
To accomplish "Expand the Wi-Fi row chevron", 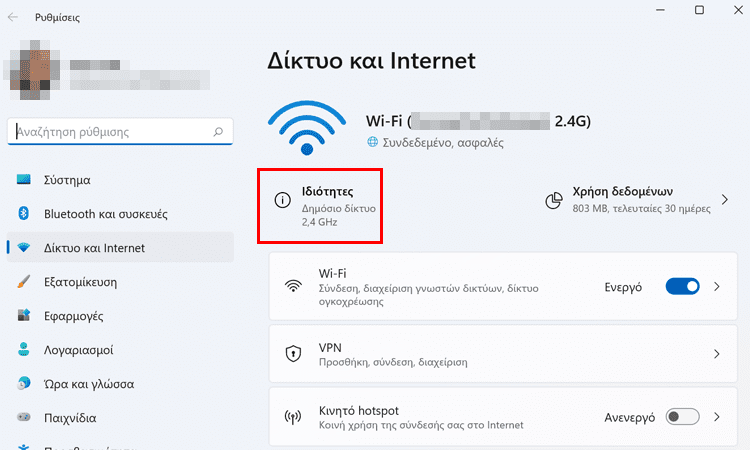I will pyautogui.click(x=717, y=286).
